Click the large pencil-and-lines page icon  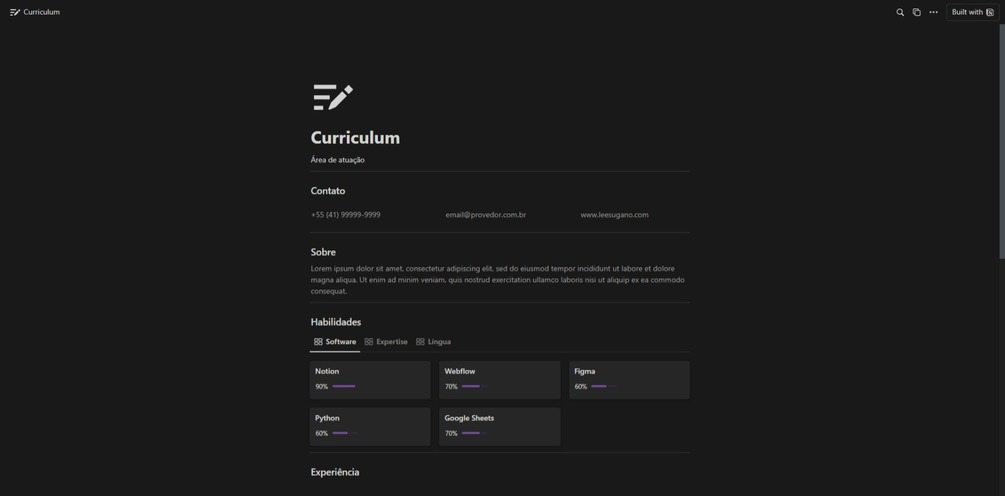coord(333,97)
